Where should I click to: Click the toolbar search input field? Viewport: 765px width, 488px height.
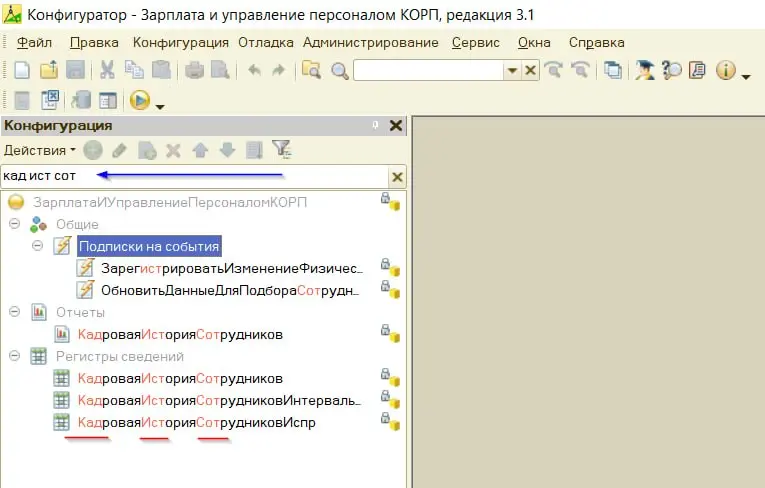pos(429,71)
